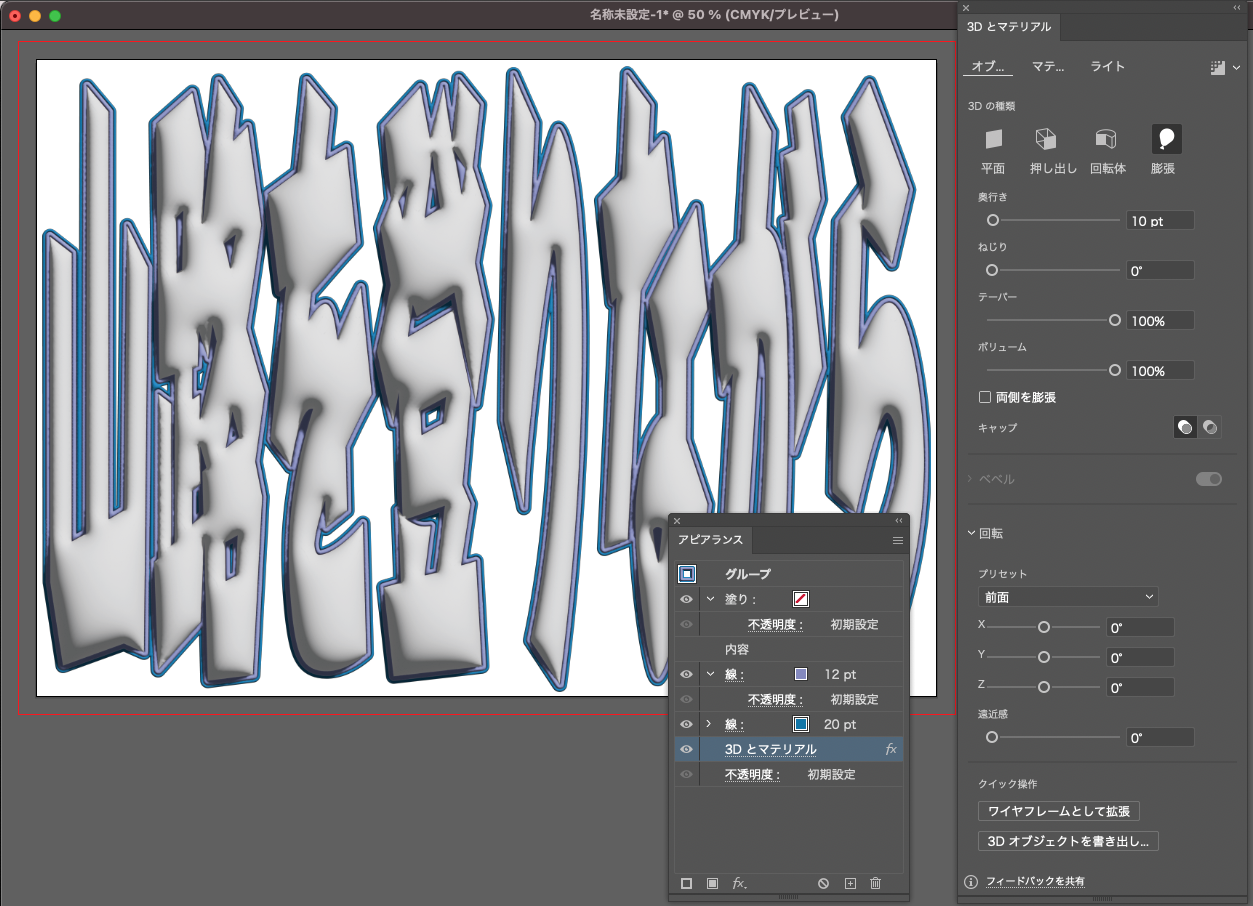Select the 回転体 (Revolve) 3D type icon
Image resolution: width=1253 pixels, height=906 pixels.
point(1107,139)
